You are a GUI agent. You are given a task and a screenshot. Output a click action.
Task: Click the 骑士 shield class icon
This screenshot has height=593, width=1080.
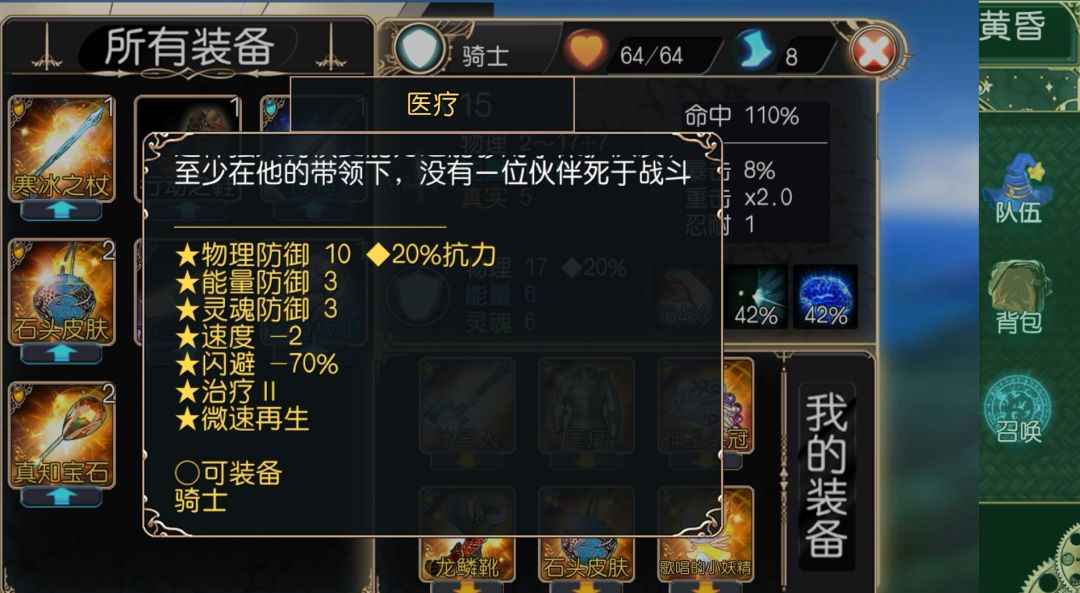[x=420, y=50]
